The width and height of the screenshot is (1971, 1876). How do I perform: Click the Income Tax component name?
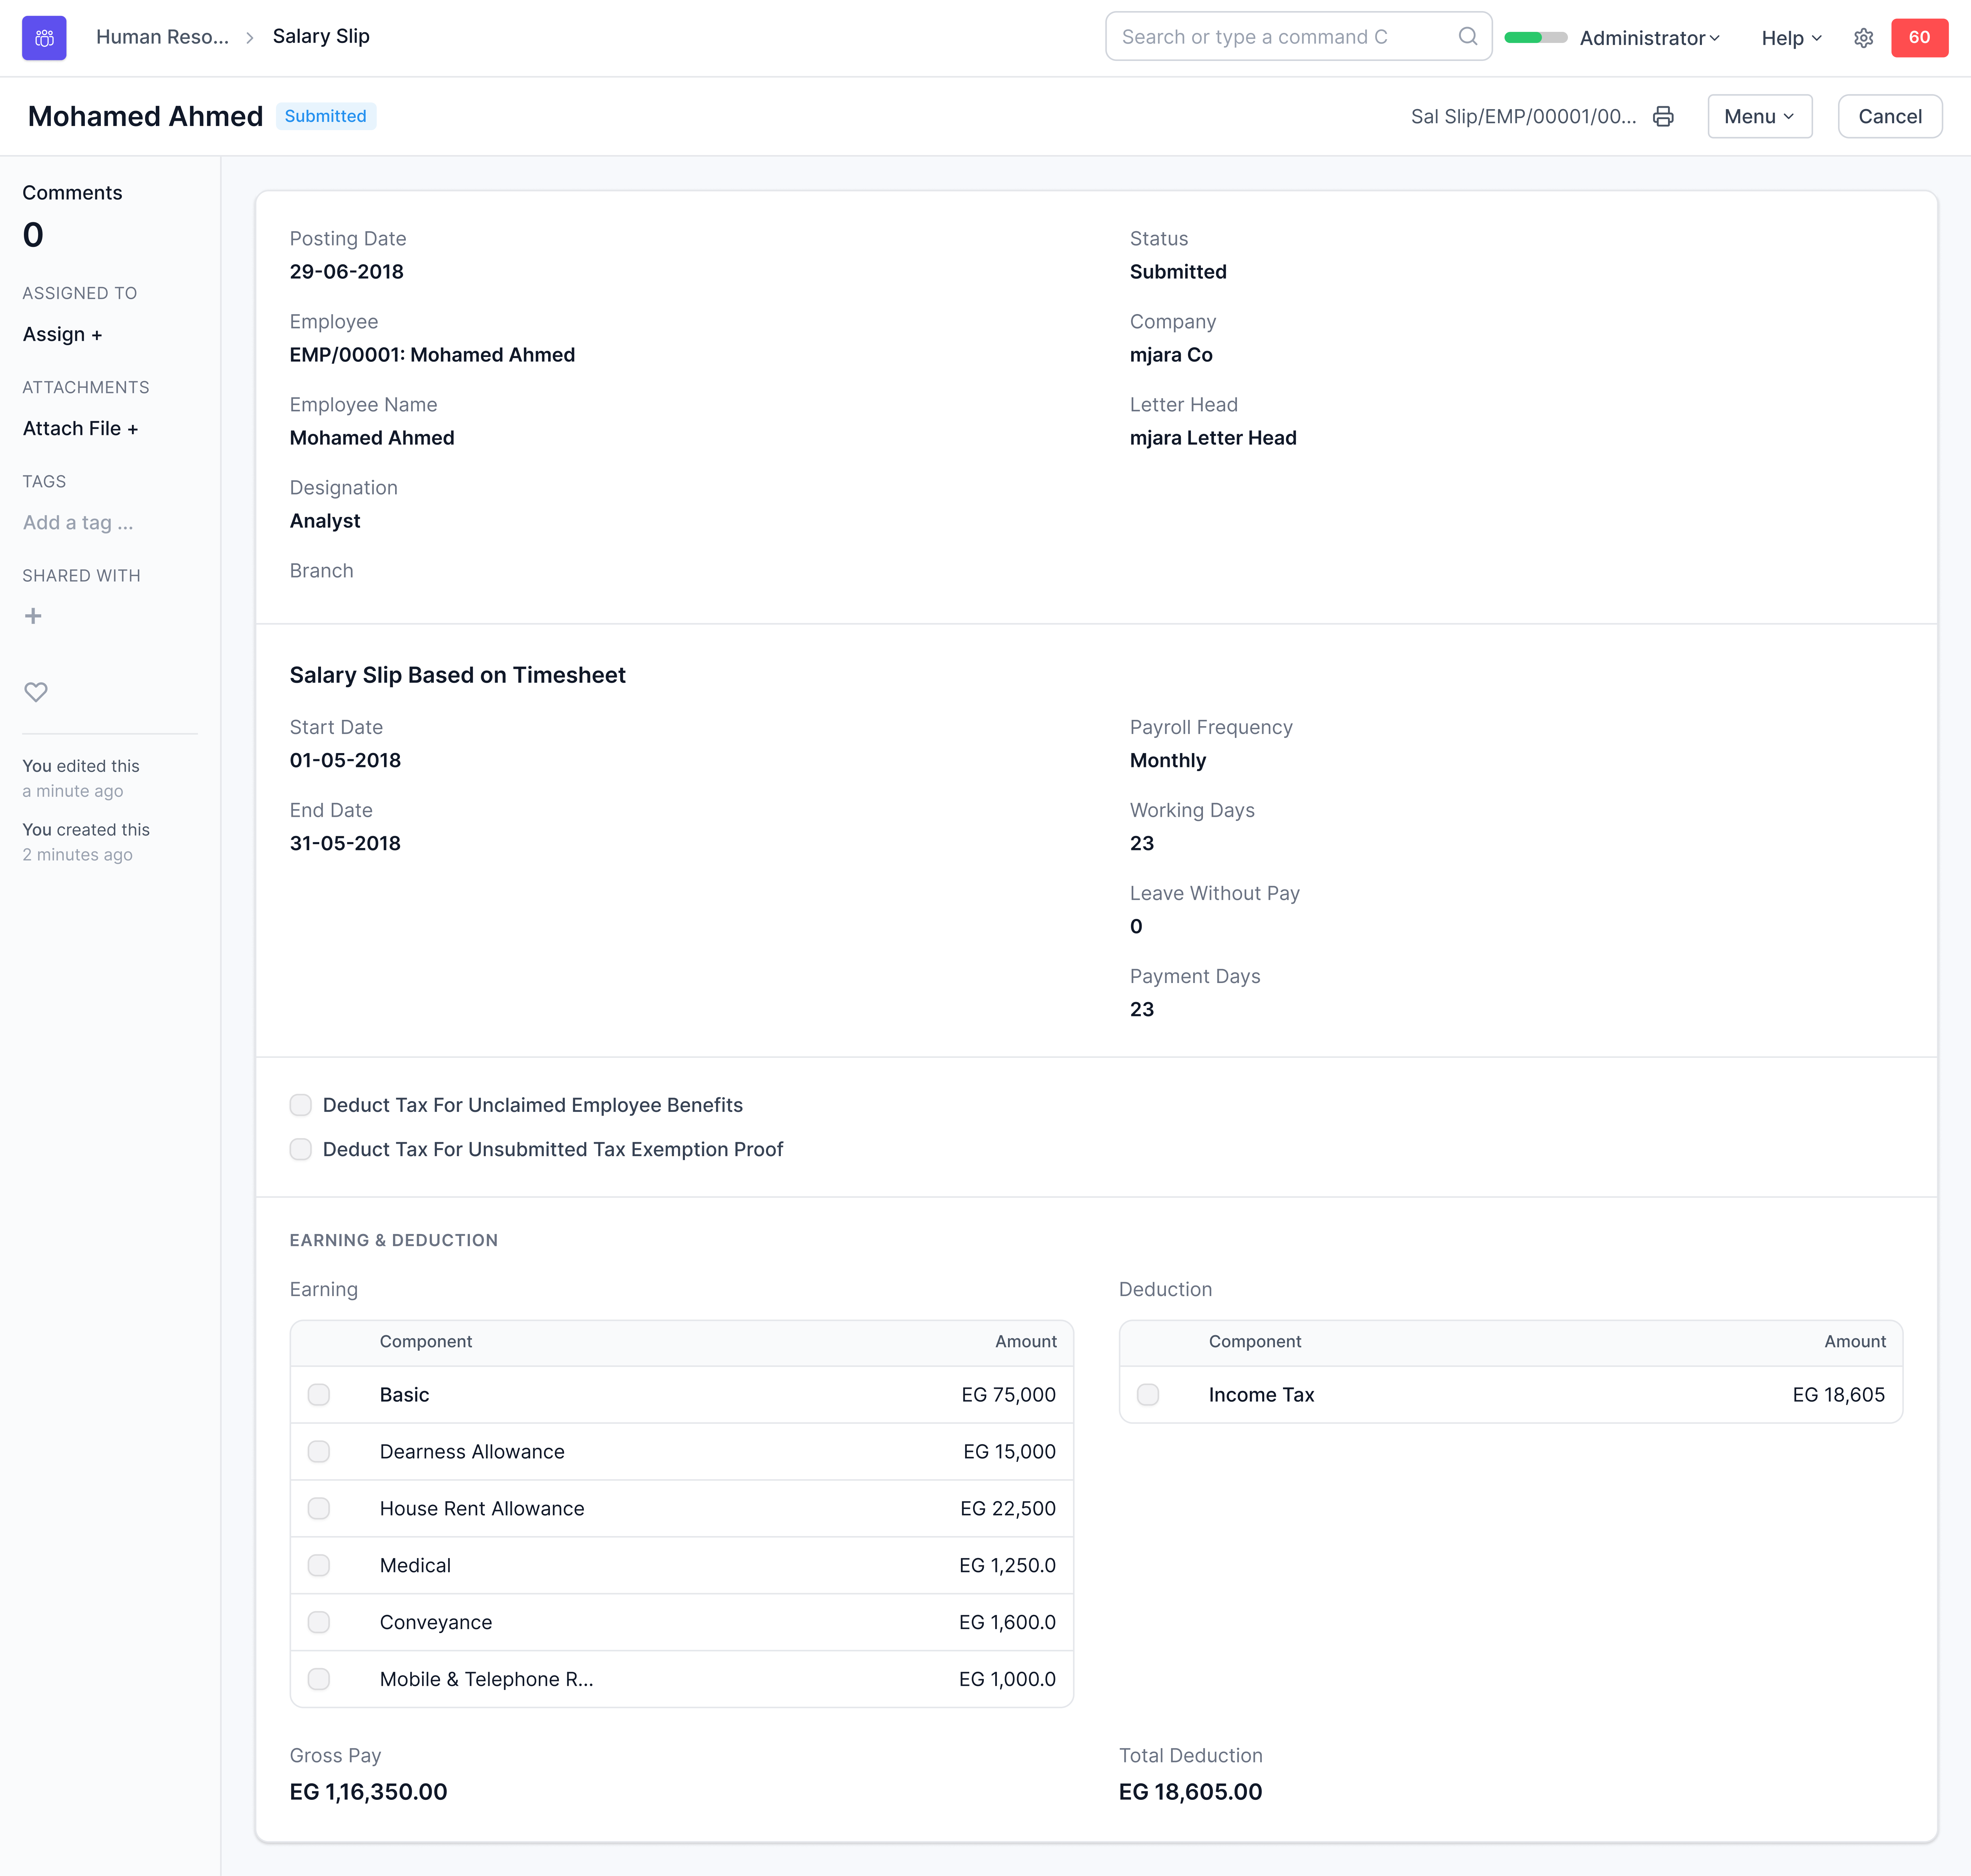coord(1261,1395)
